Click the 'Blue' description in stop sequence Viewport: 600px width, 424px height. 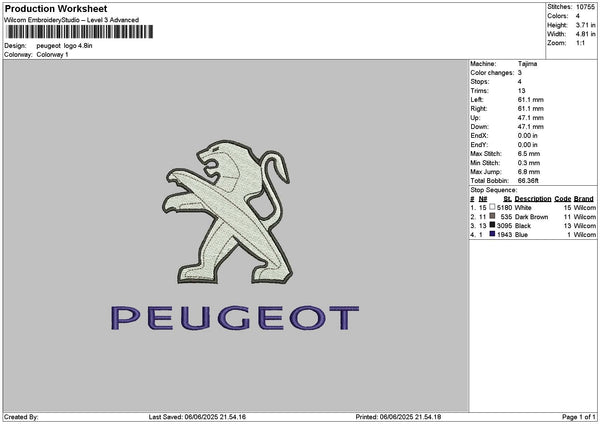click(x=521, y=235)
